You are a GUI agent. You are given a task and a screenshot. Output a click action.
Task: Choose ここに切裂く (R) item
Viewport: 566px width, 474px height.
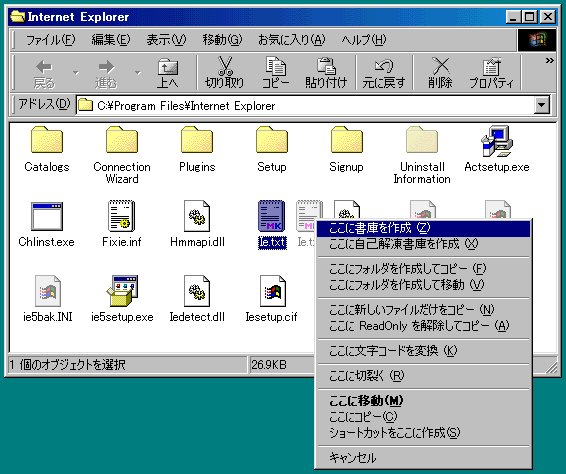pos(423,376)
